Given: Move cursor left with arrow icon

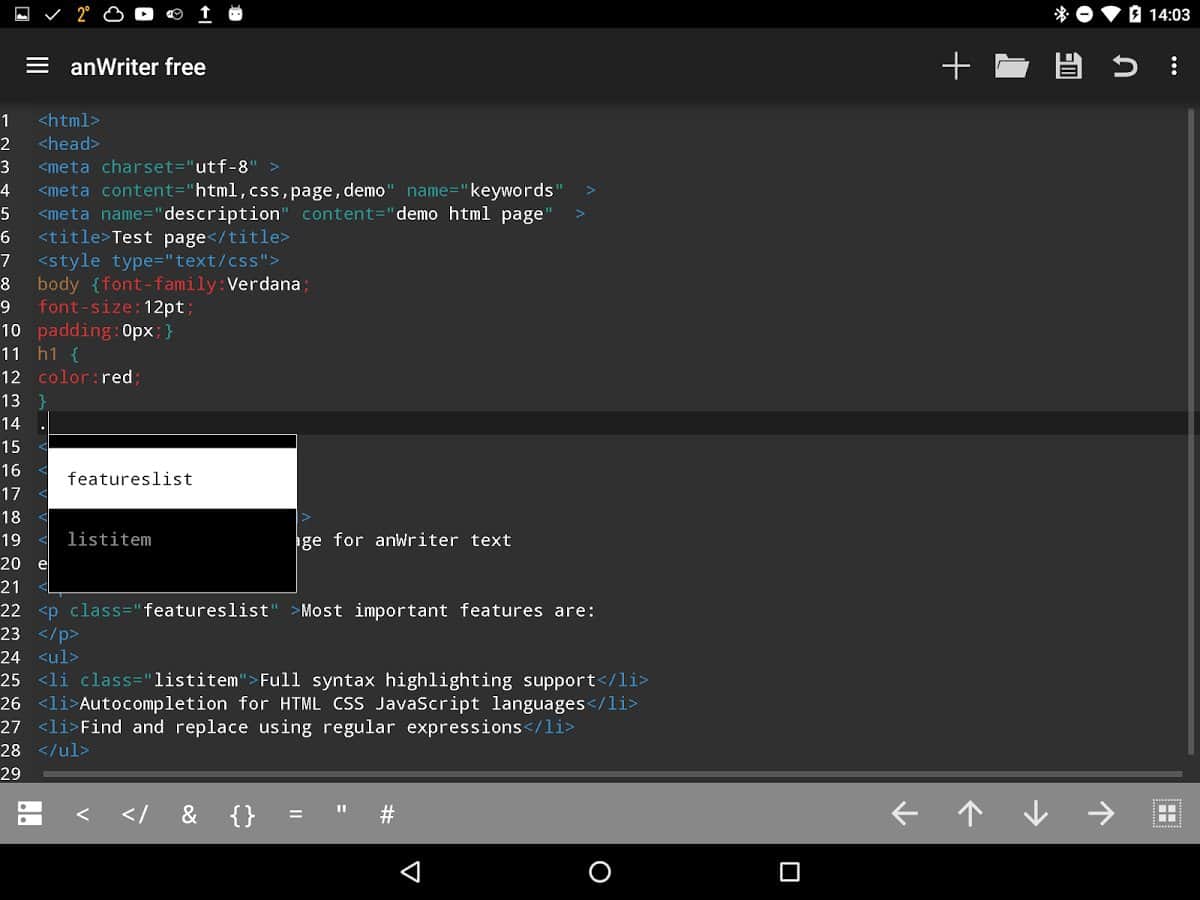Looking at the screenshot, I should 904,814.
